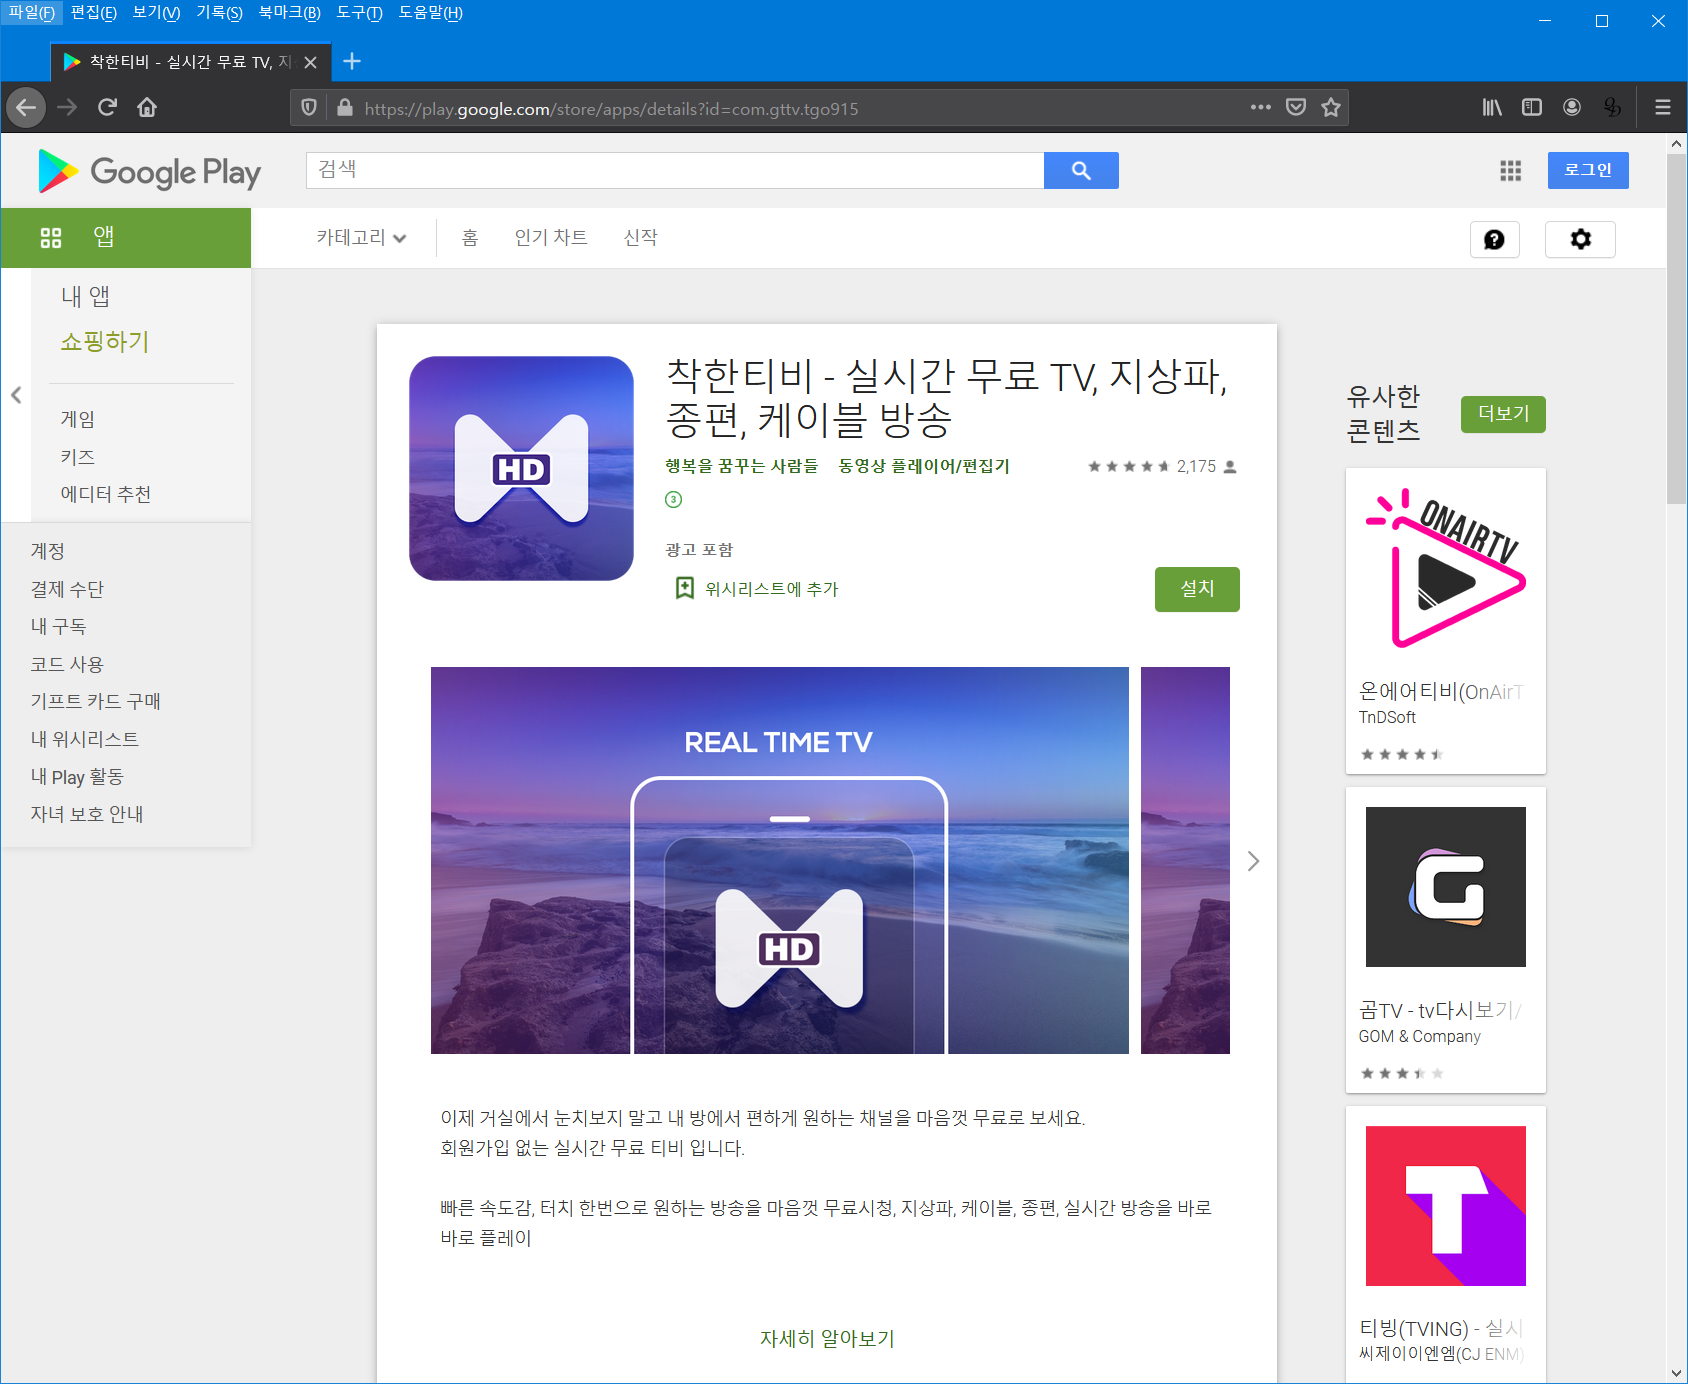This screenshot has height=1384, width=1688.
Task: Close the 착한티비 browser tab
Action: click(x=311, y=62)
